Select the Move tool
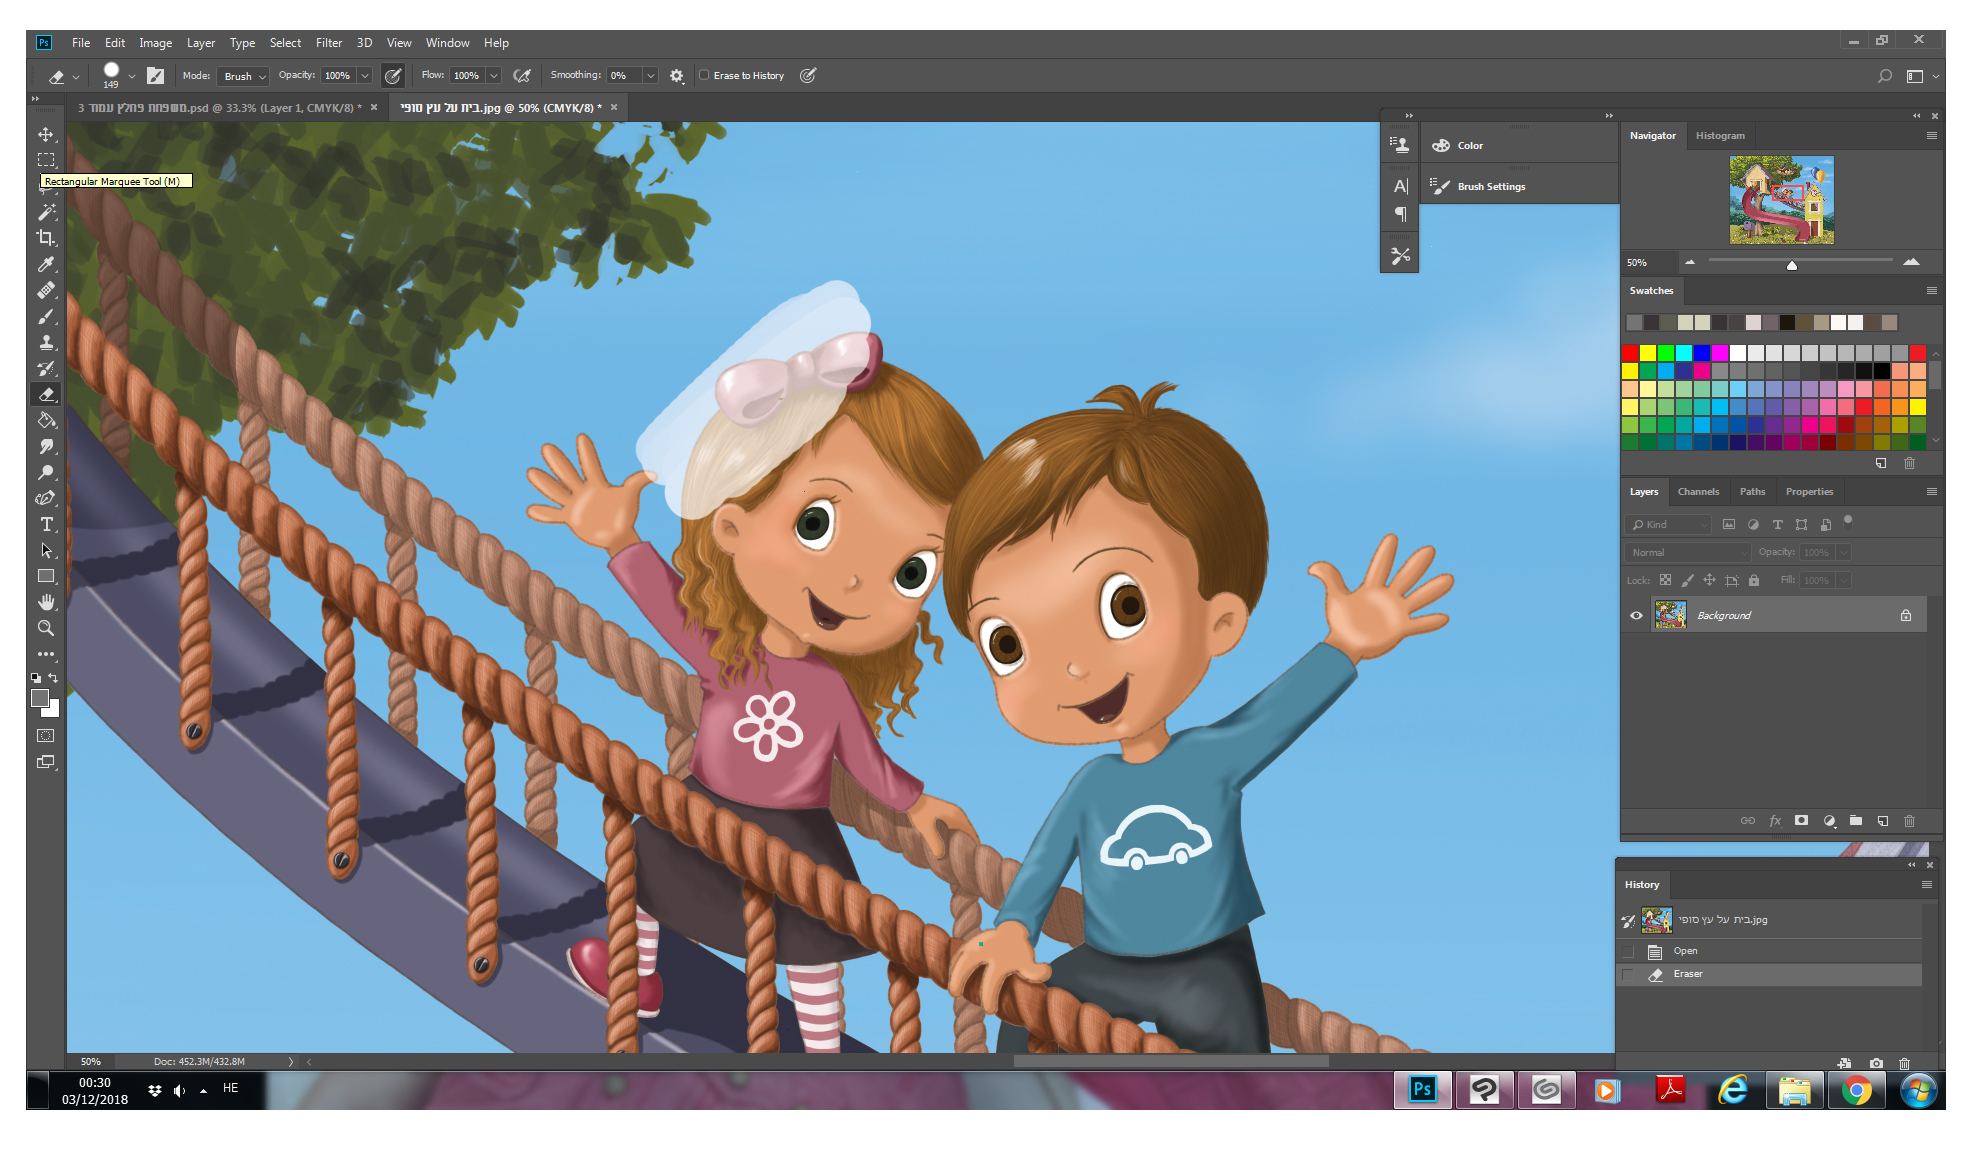 46,134
